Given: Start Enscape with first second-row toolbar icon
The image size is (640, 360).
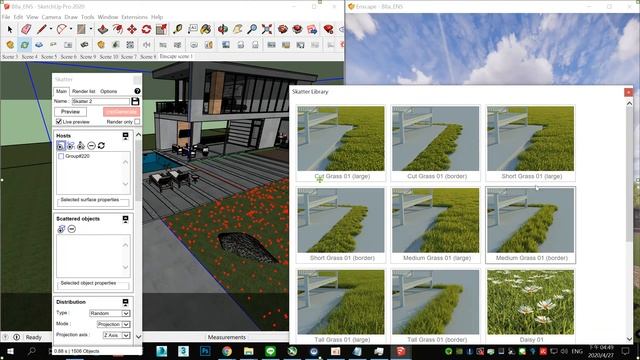Looking at the screenshot, I should pos(10,44).
